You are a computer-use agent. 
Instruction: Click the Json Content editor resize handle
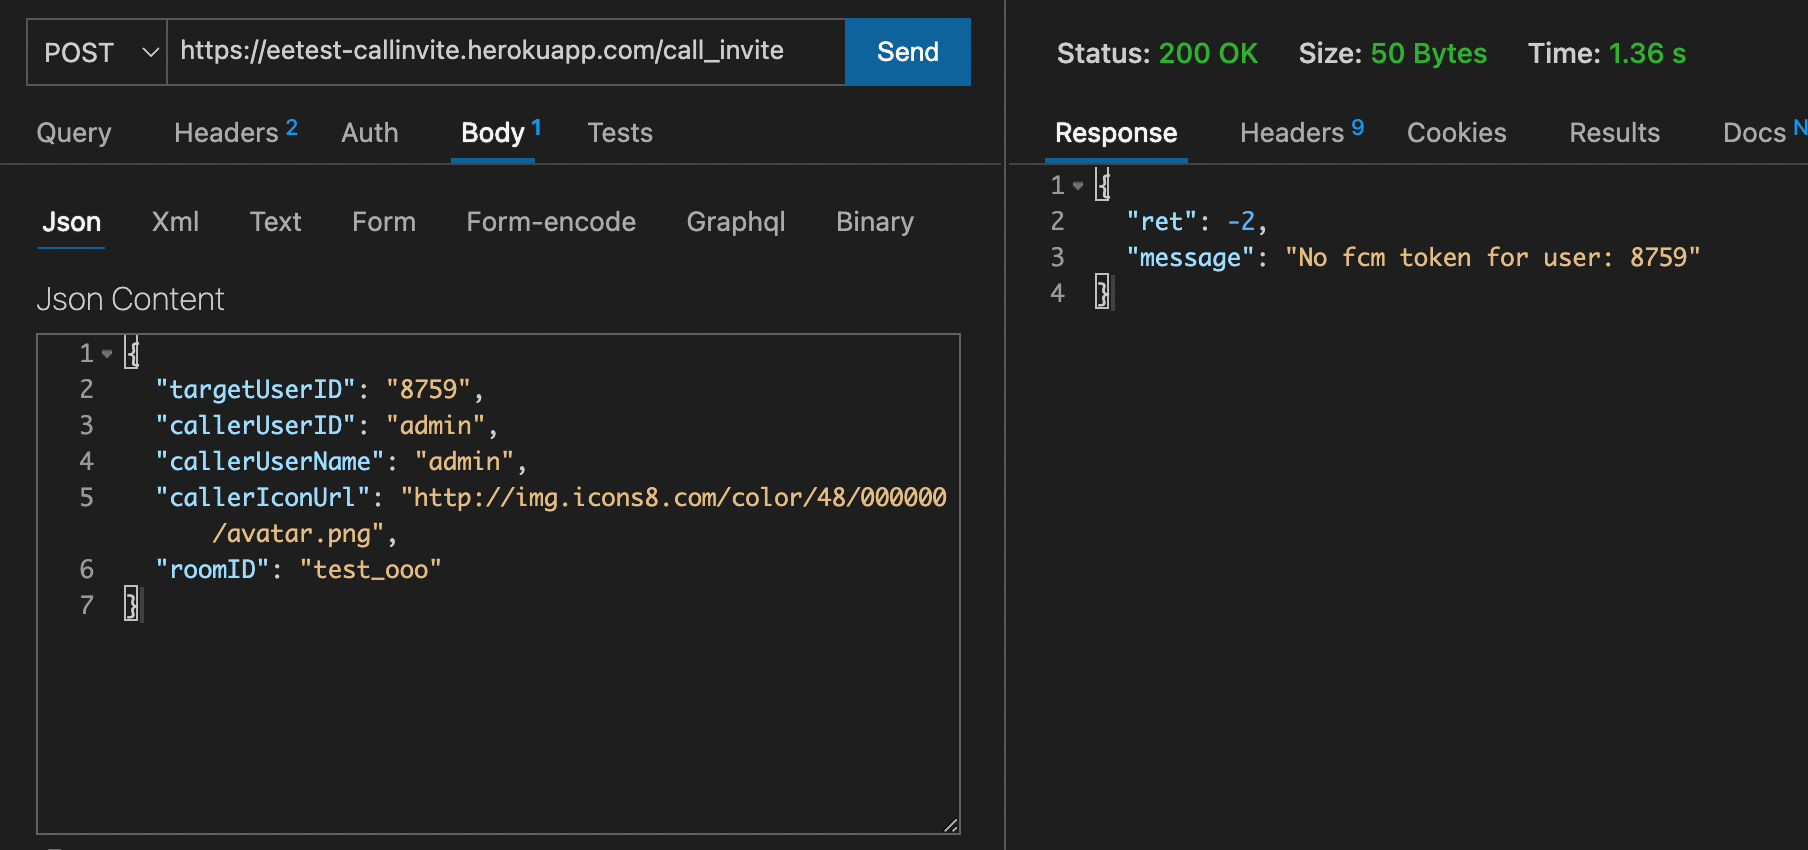tap(951, 825)
